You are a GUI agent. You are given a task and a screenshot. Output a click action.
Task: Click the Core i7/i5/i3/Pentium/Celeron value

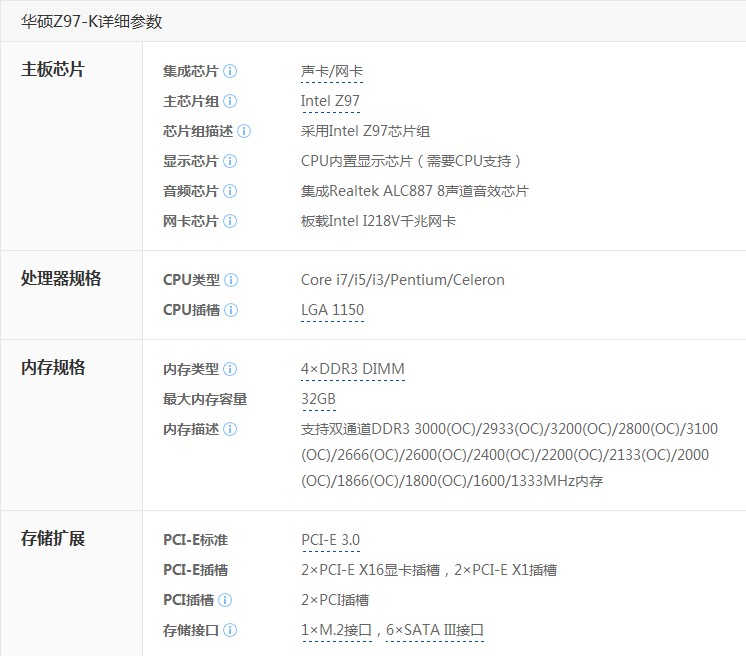click(x=402, y=280)
